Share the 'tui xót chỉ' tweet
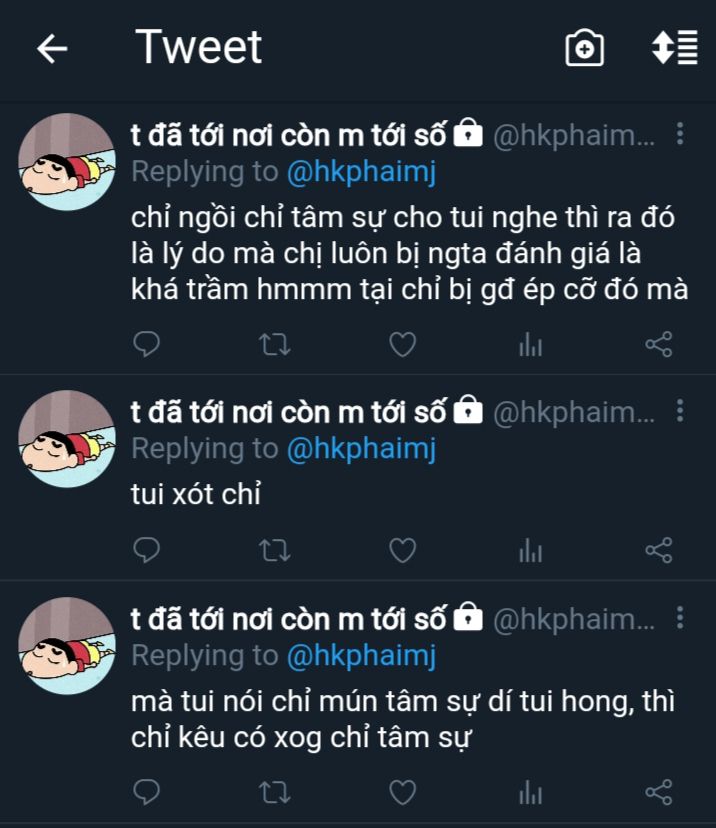The image size is (716, 828). 658,550
